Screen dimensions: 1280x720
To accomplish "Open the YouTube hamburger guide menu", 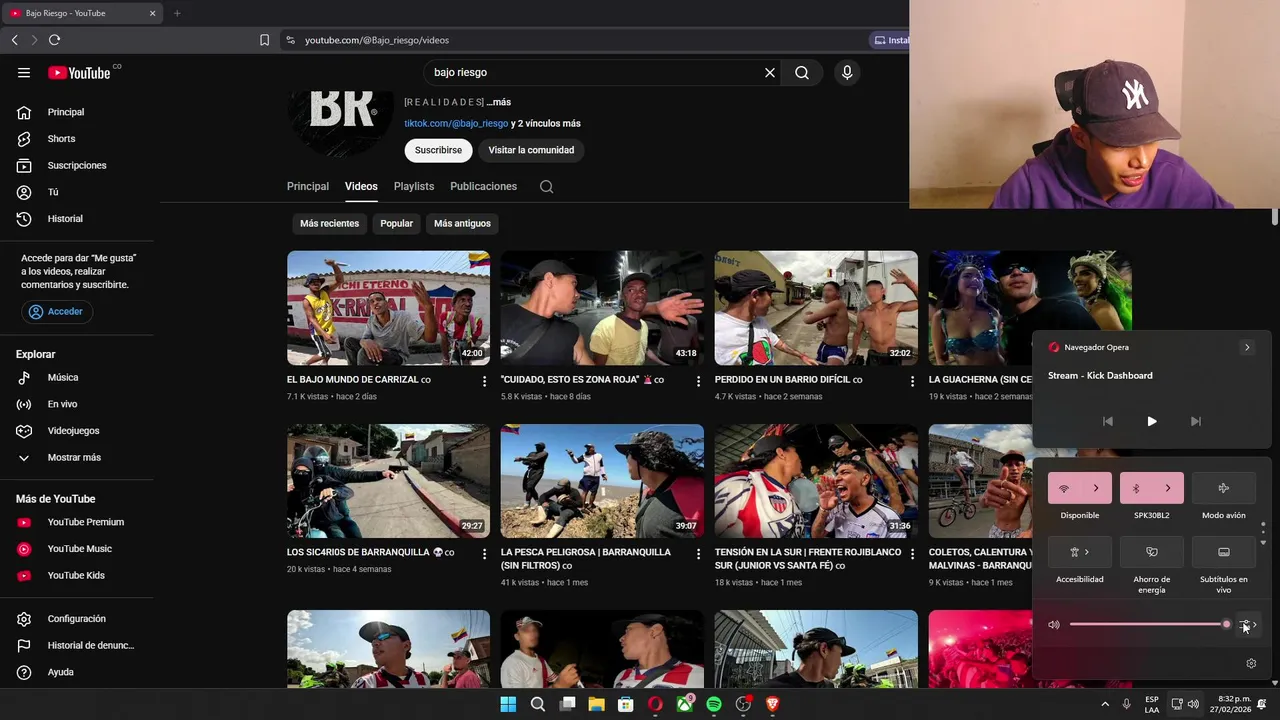I will coord(24,72).
